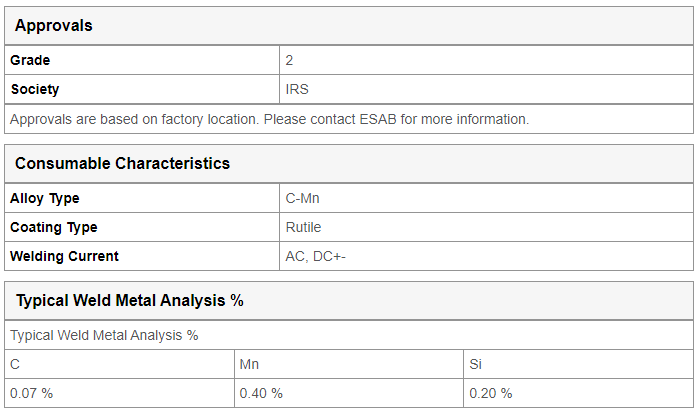The image size is (700, 414).
Task: Select the 0.40 % manganese value
Action: 261,393
